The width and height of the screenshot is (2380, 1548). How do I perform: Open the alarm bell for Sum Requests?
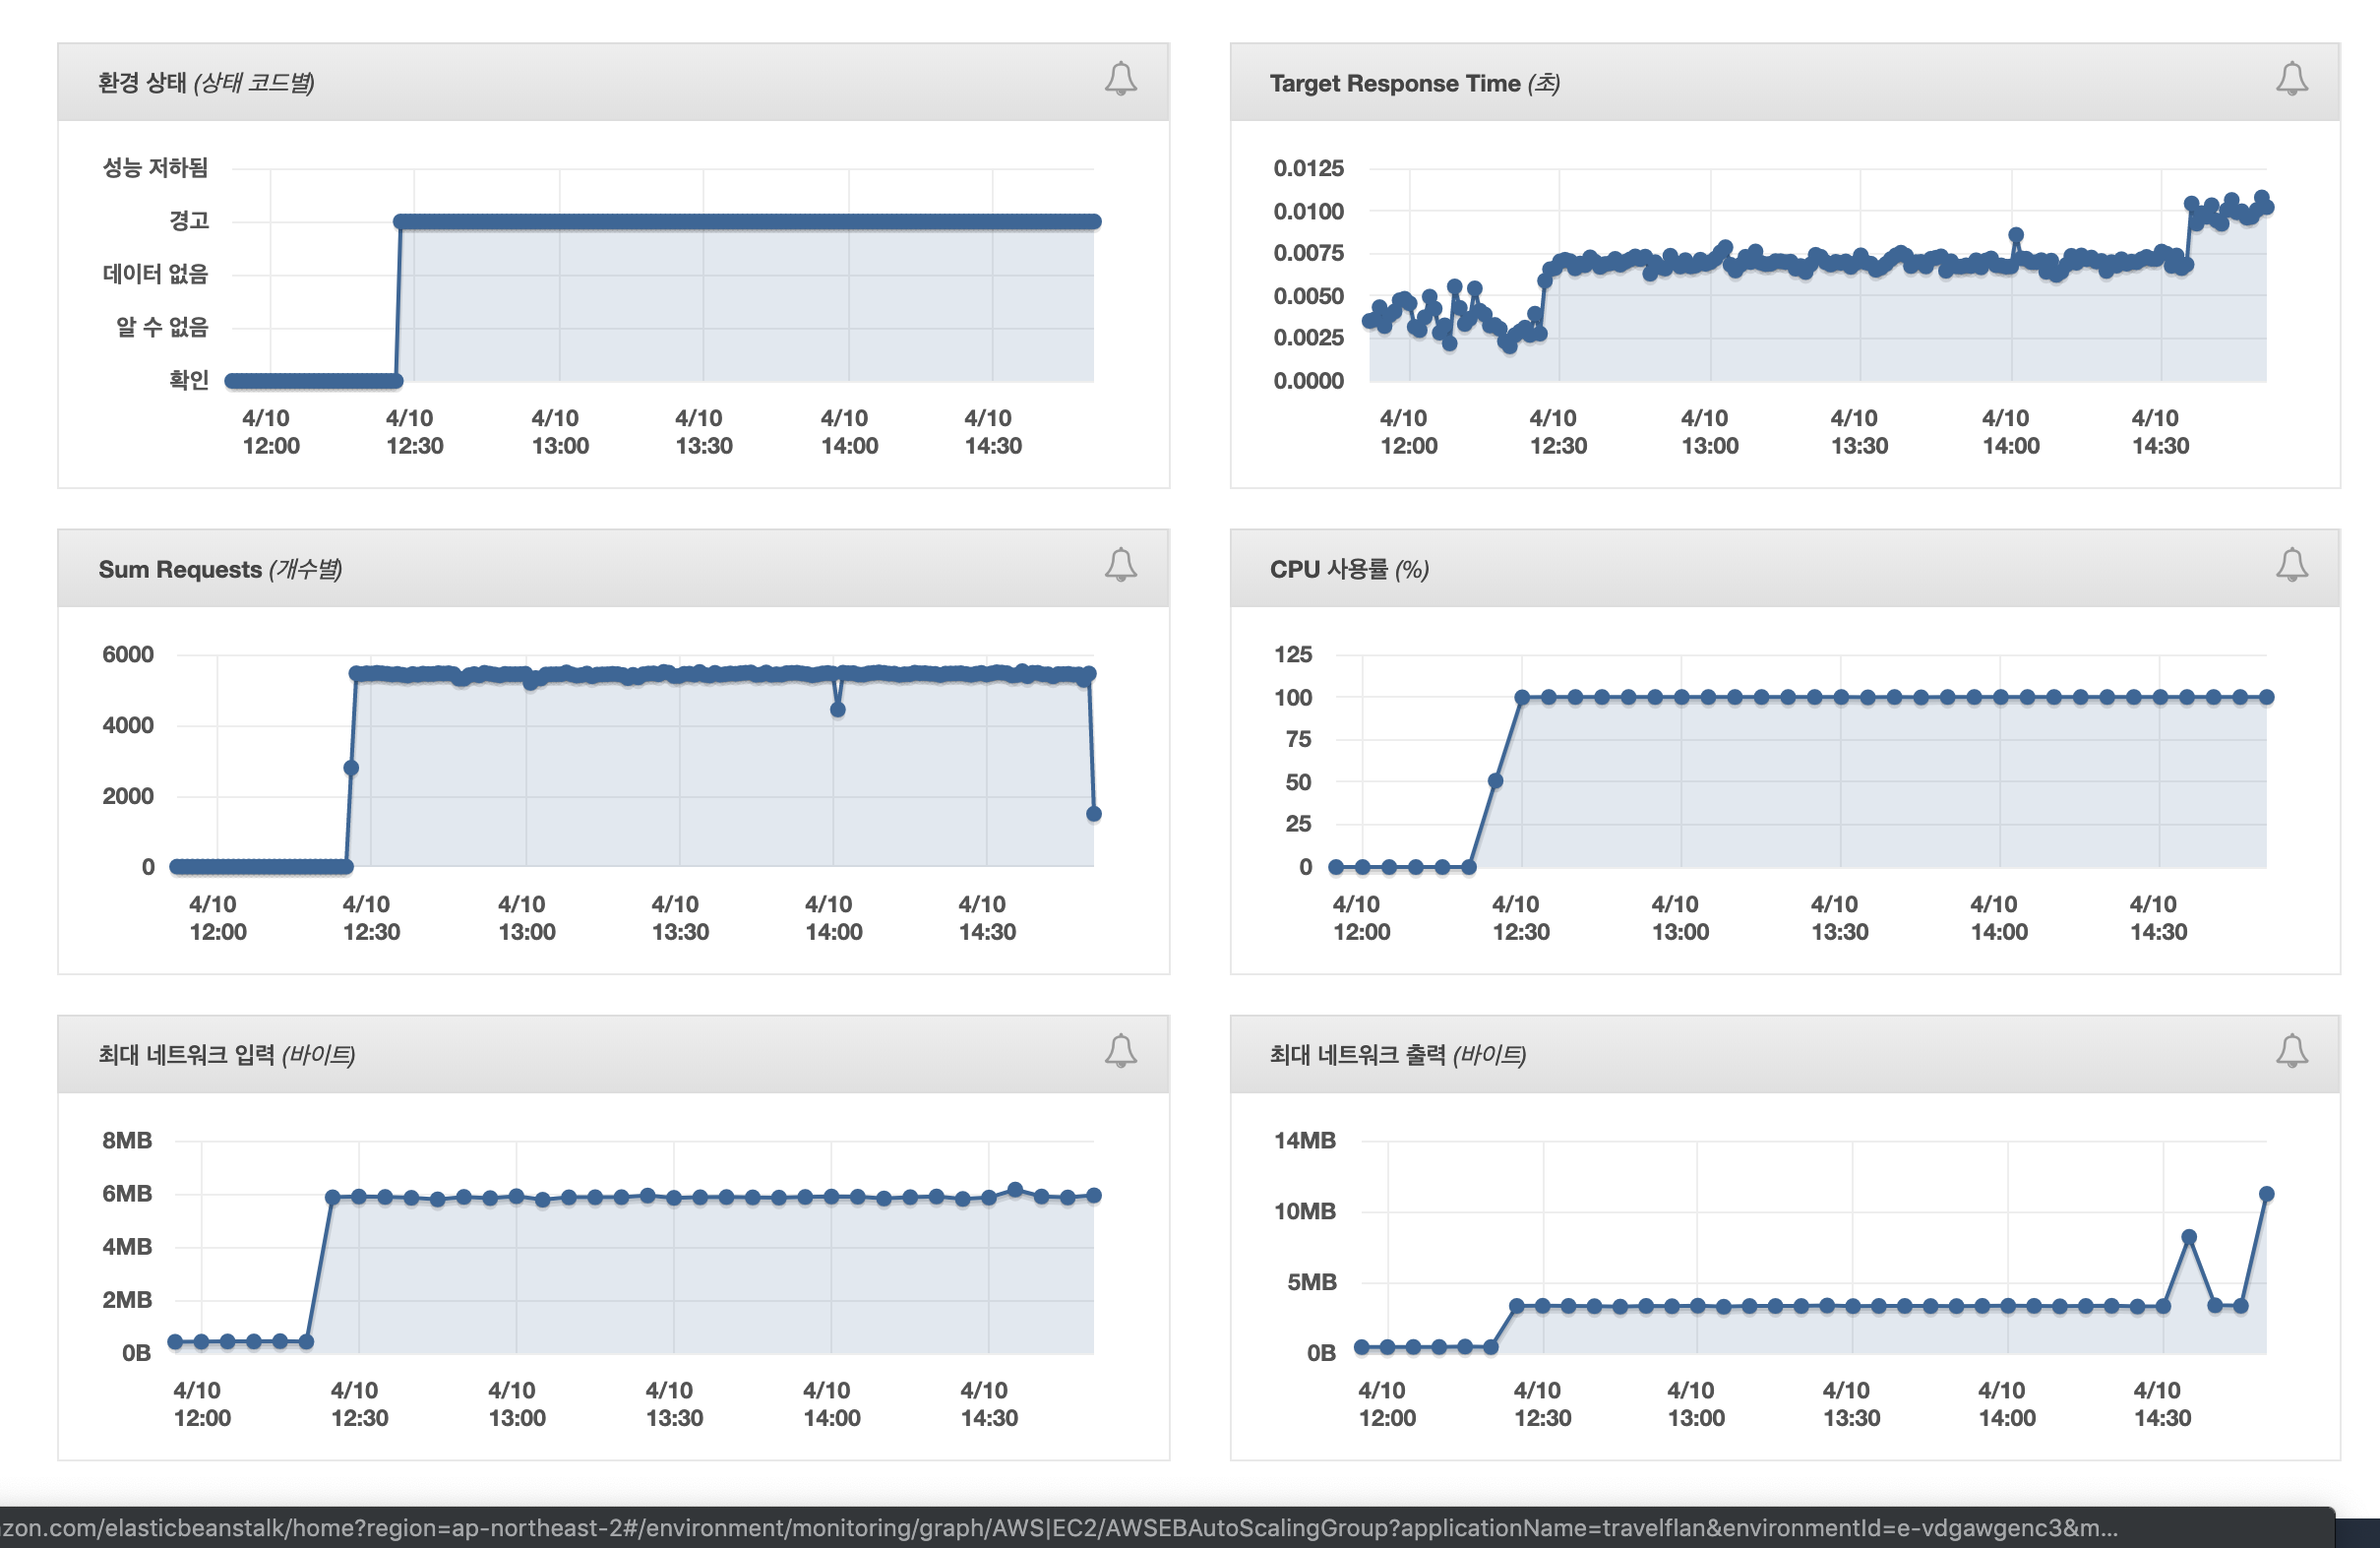click(1120, 565)
